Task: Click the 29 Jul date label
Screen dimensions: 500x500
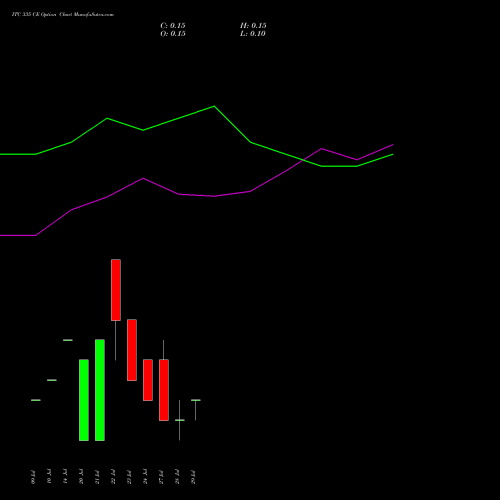Action: pos(193,477)
